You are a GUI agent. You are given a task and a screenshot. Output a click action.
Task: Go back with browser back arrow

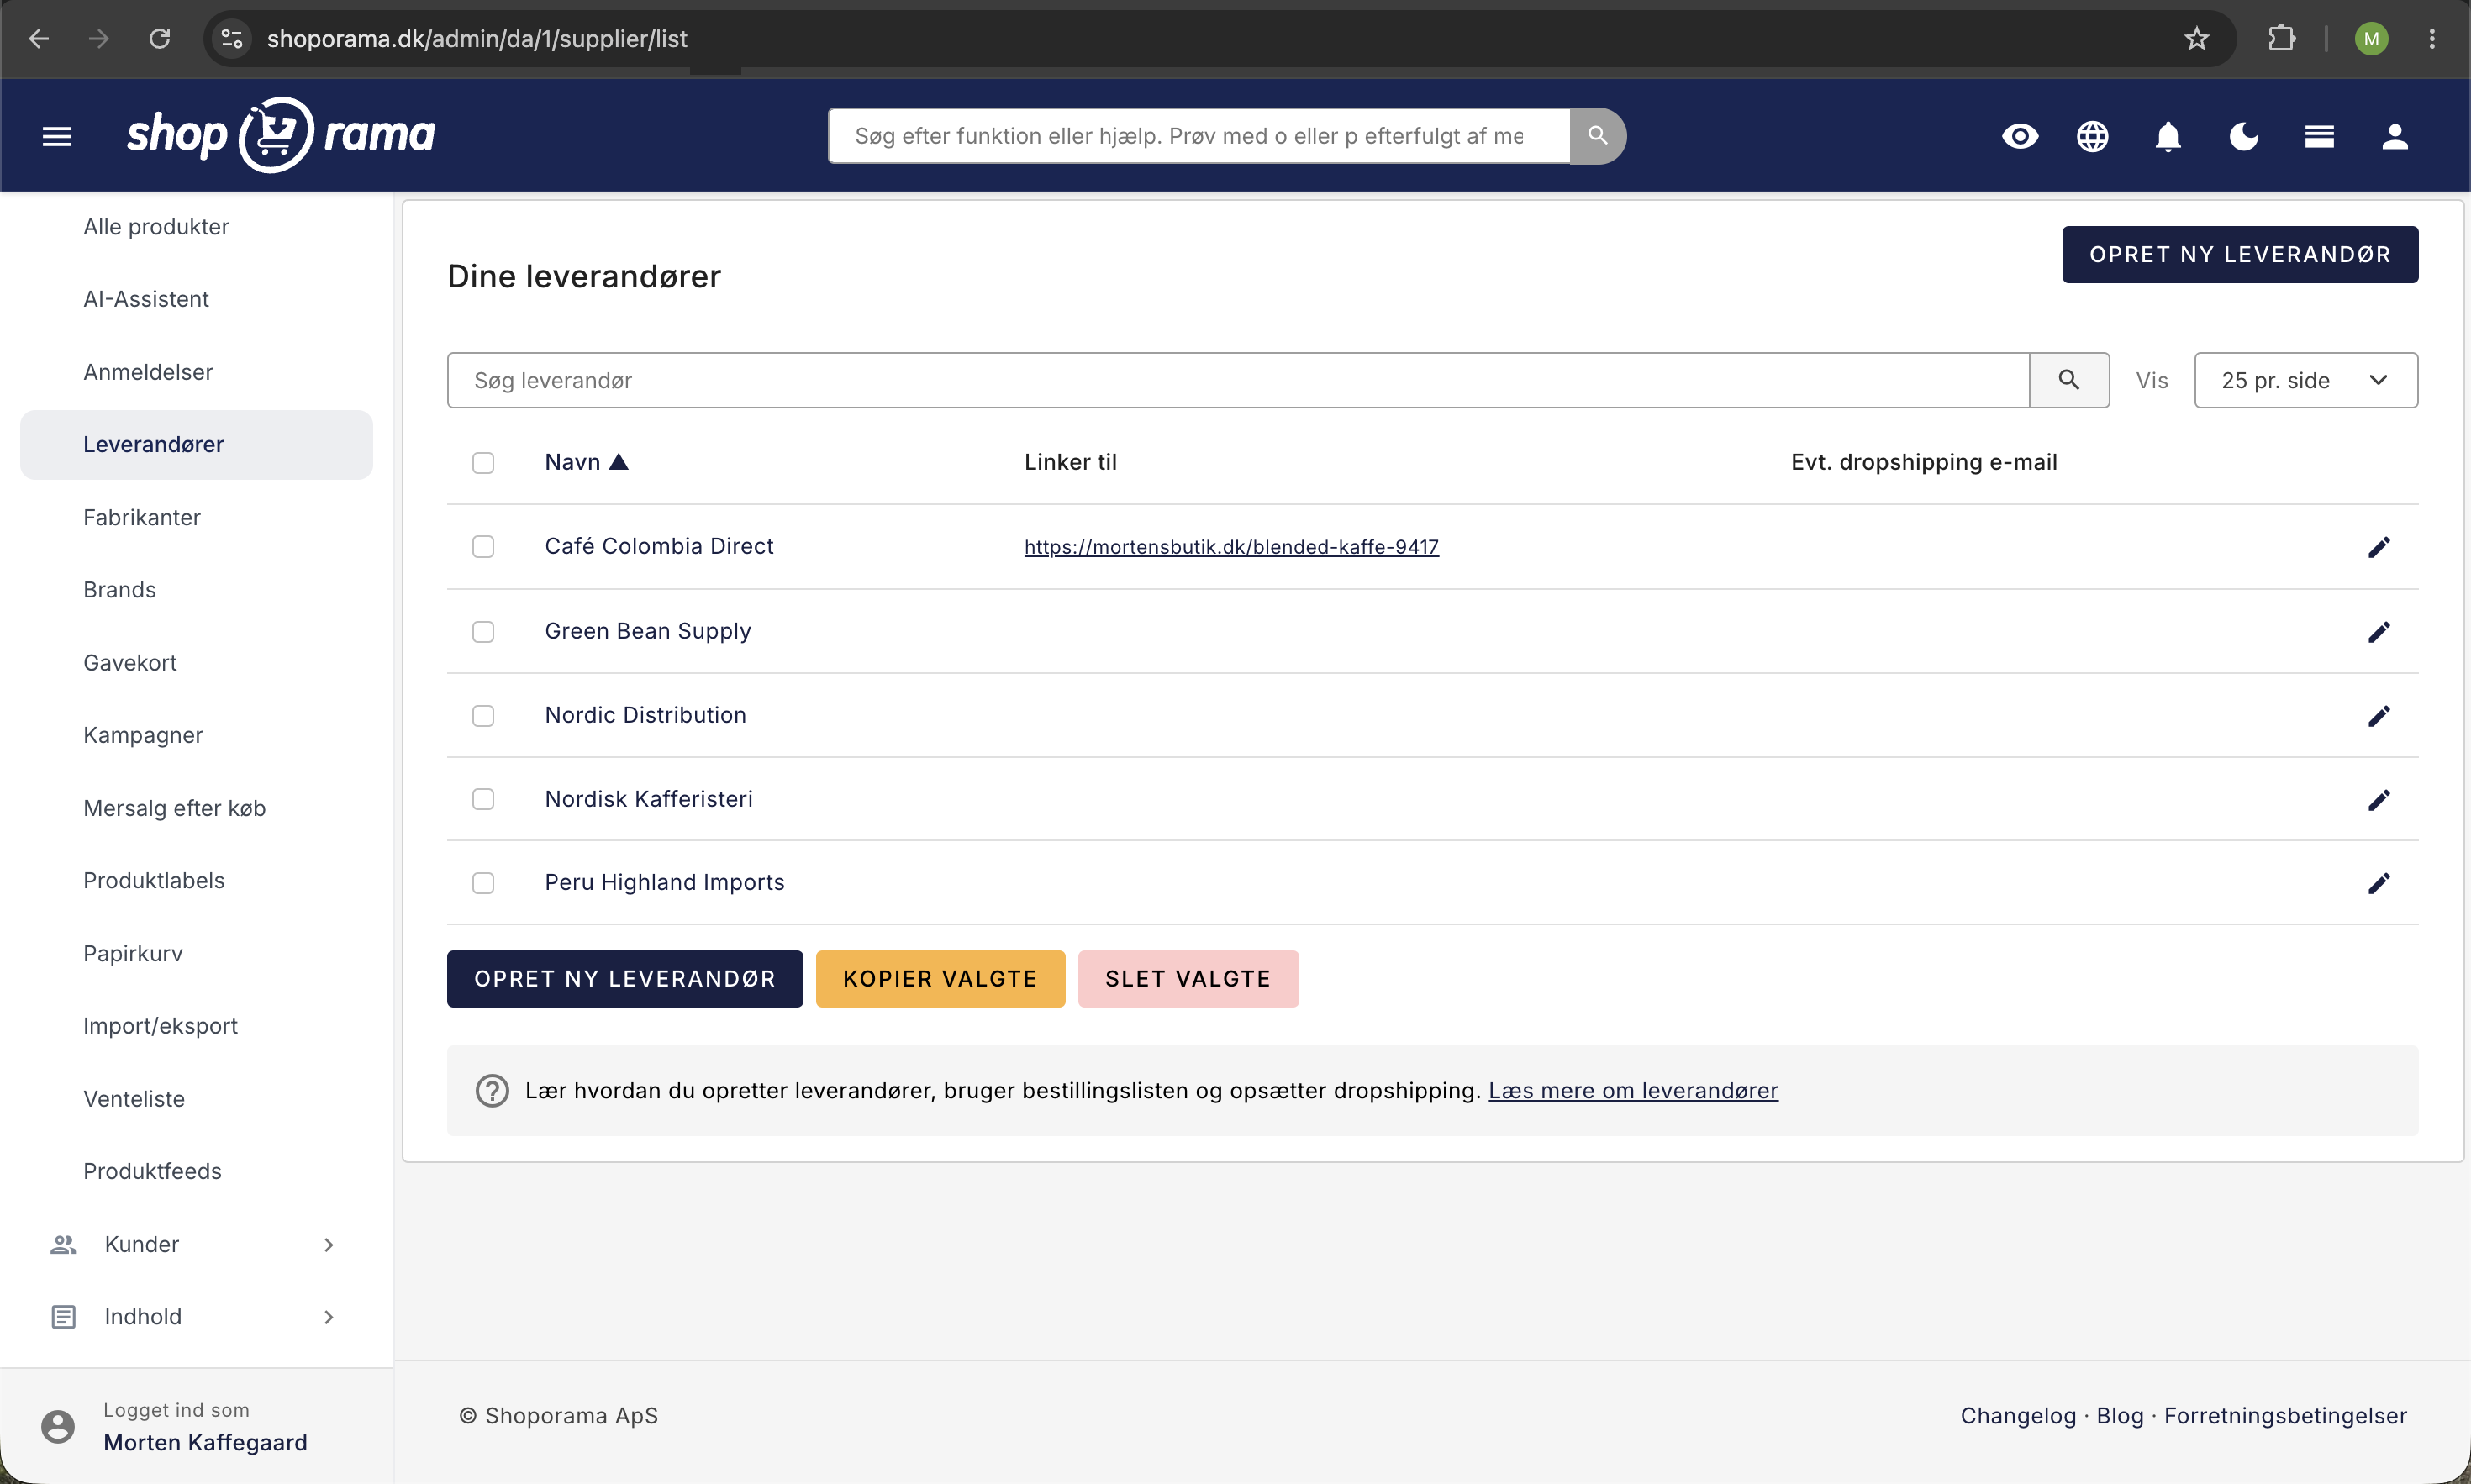pyautogui.click(x=39, y=39)
